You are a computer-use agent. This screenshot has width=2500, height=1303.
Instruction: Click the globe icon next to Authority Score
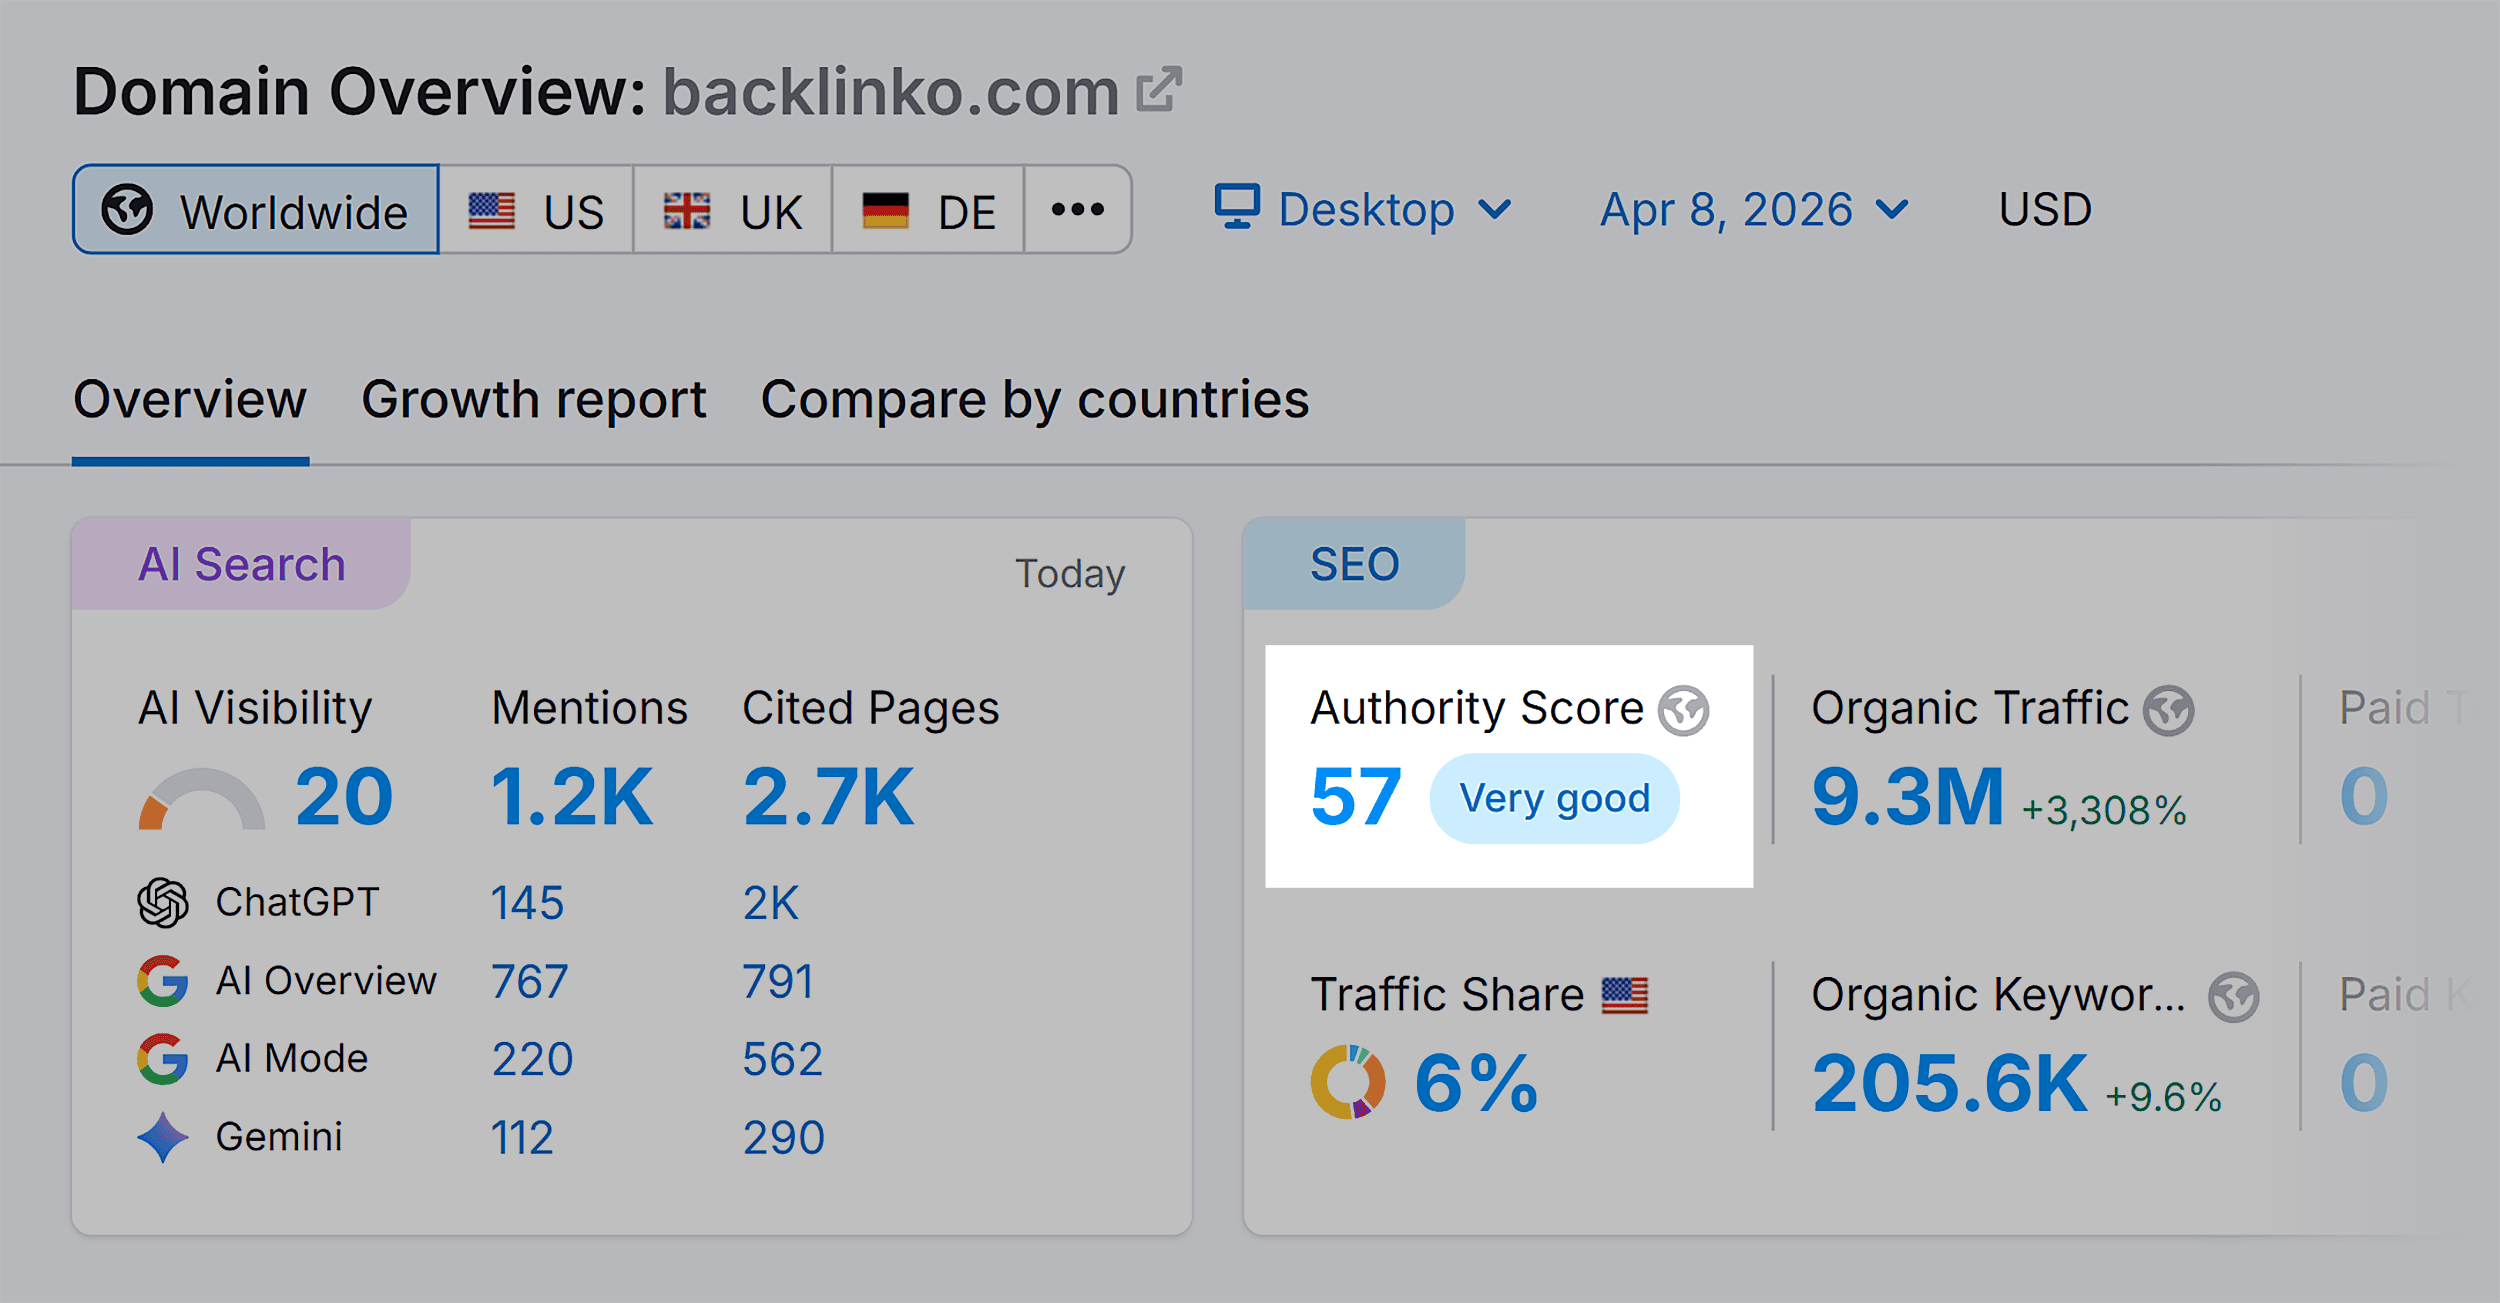1683,708
